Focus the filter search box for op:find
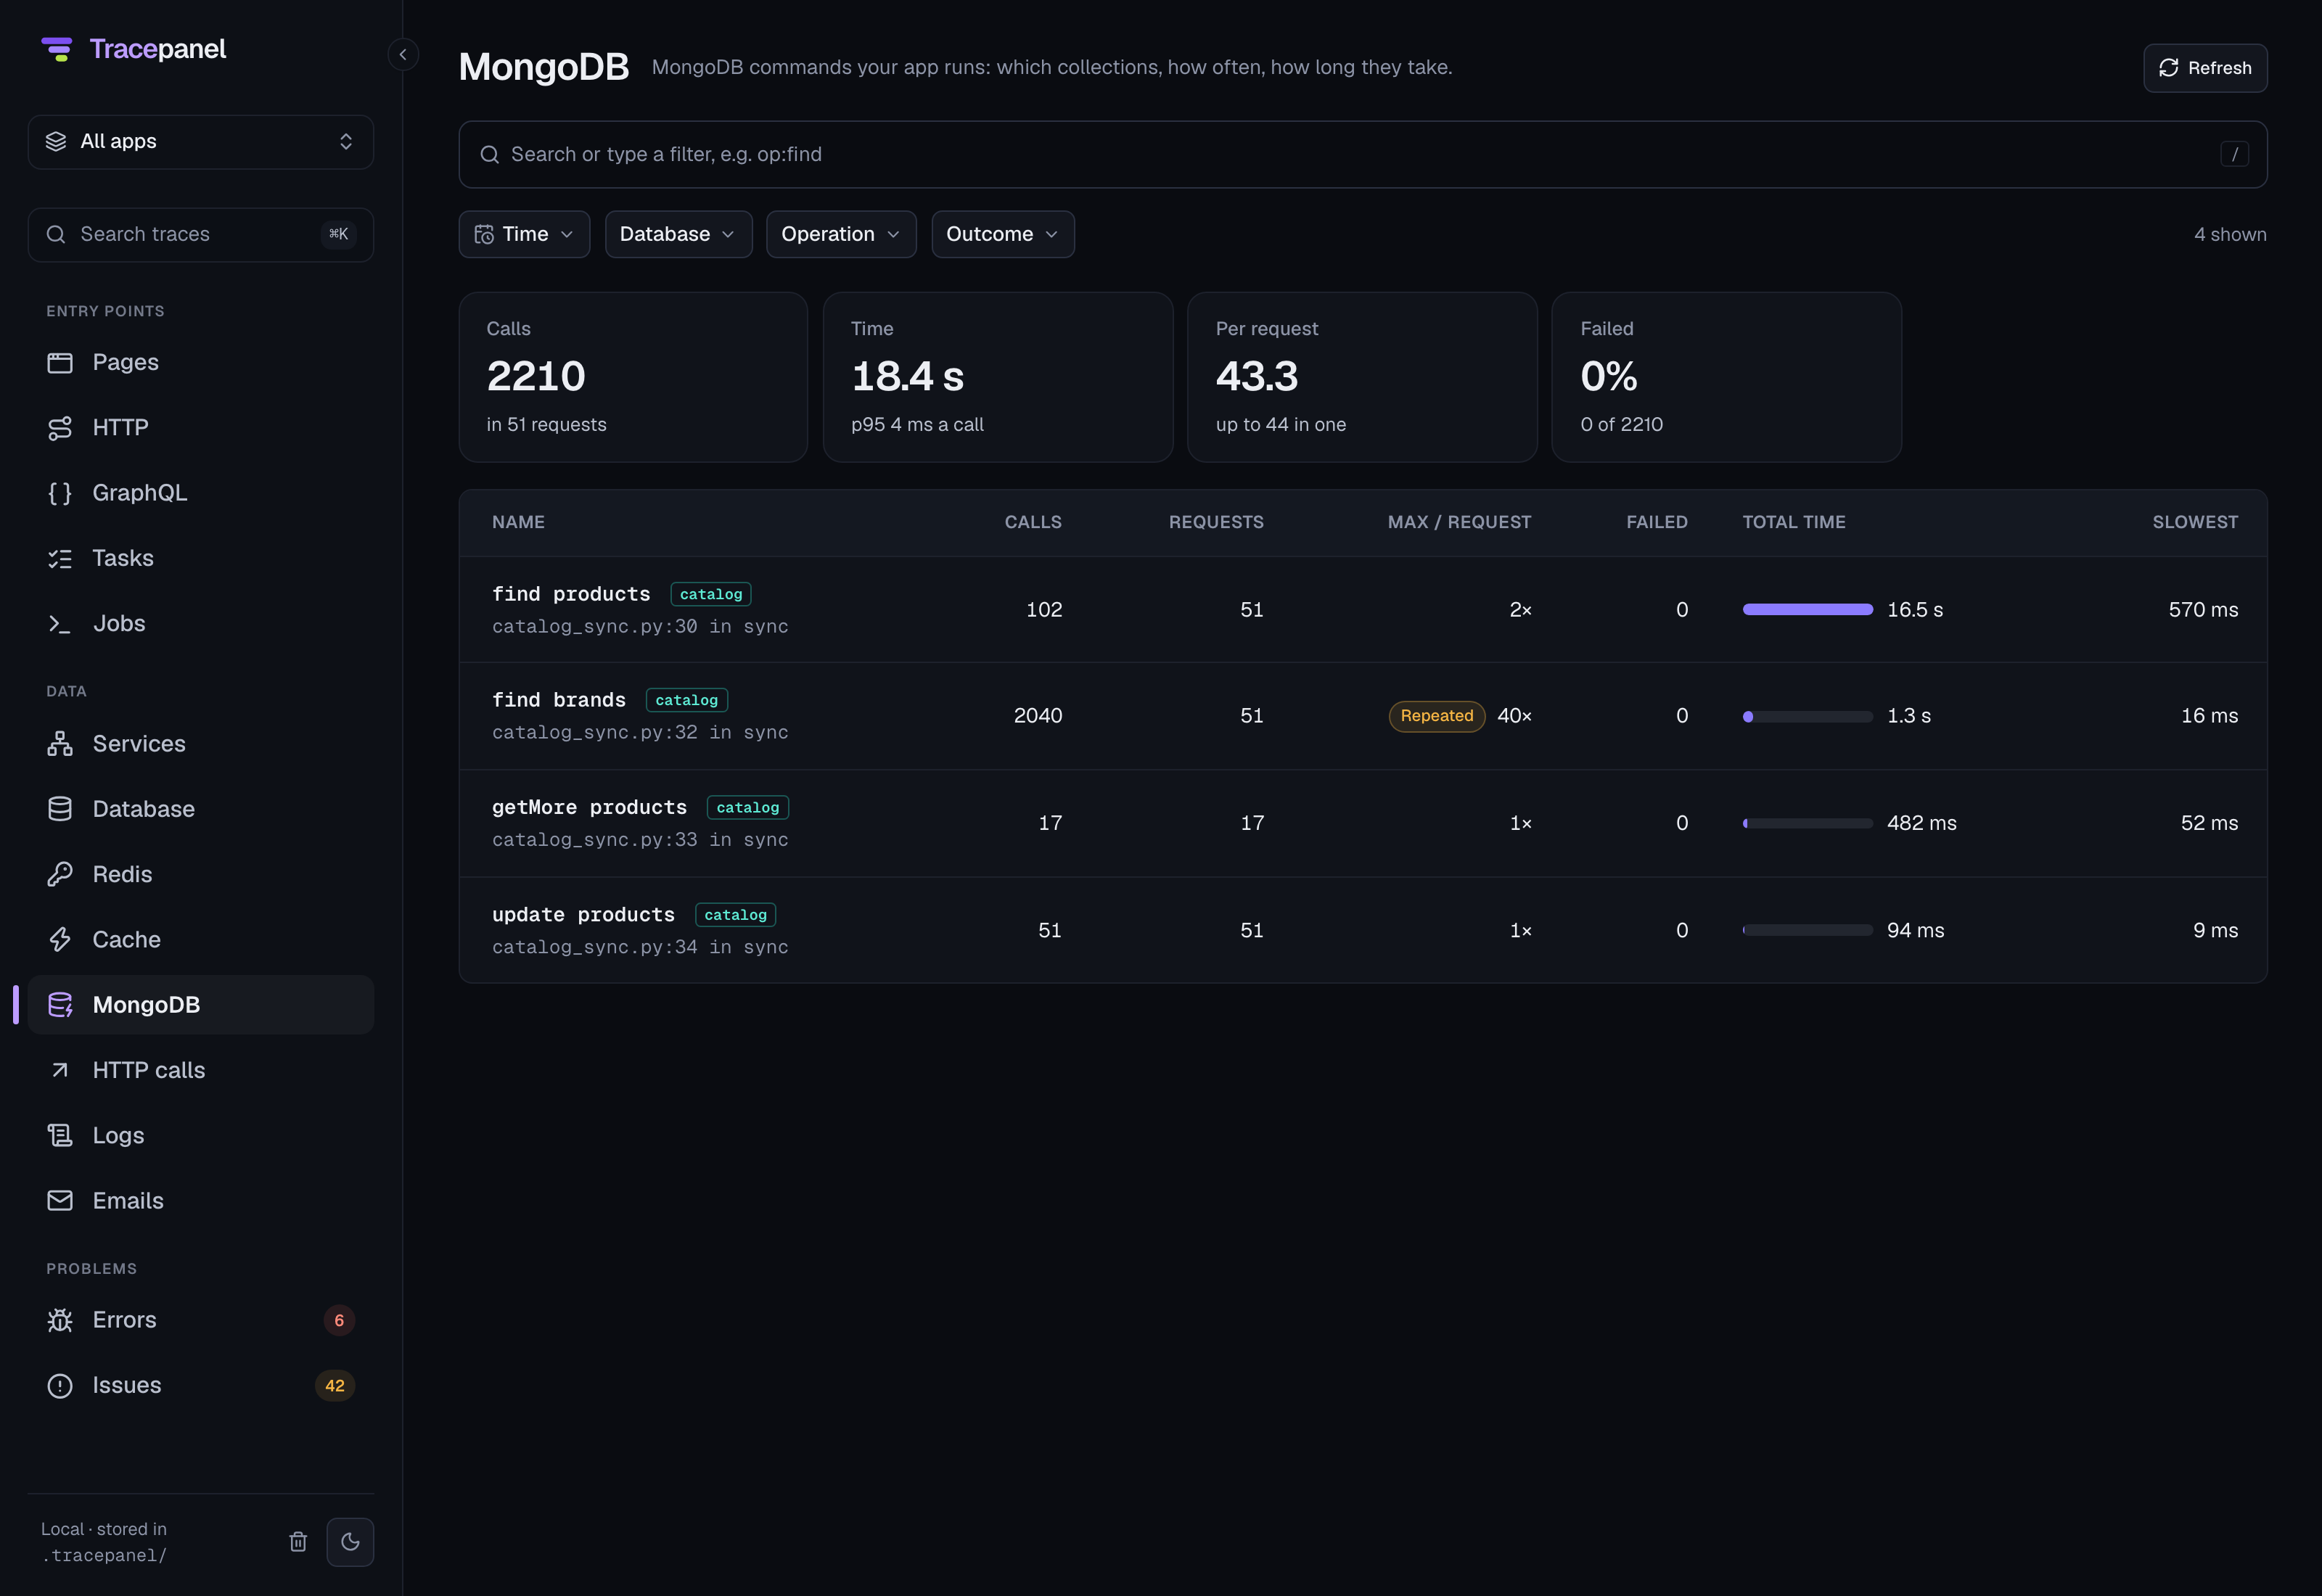 1363,155
